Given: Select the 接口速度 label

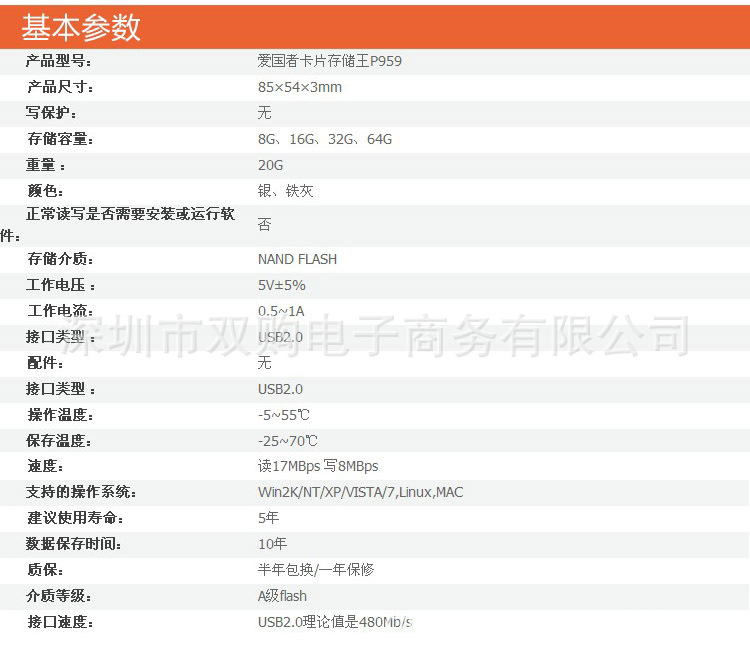Looking at the screenshot, I should 60,622.
